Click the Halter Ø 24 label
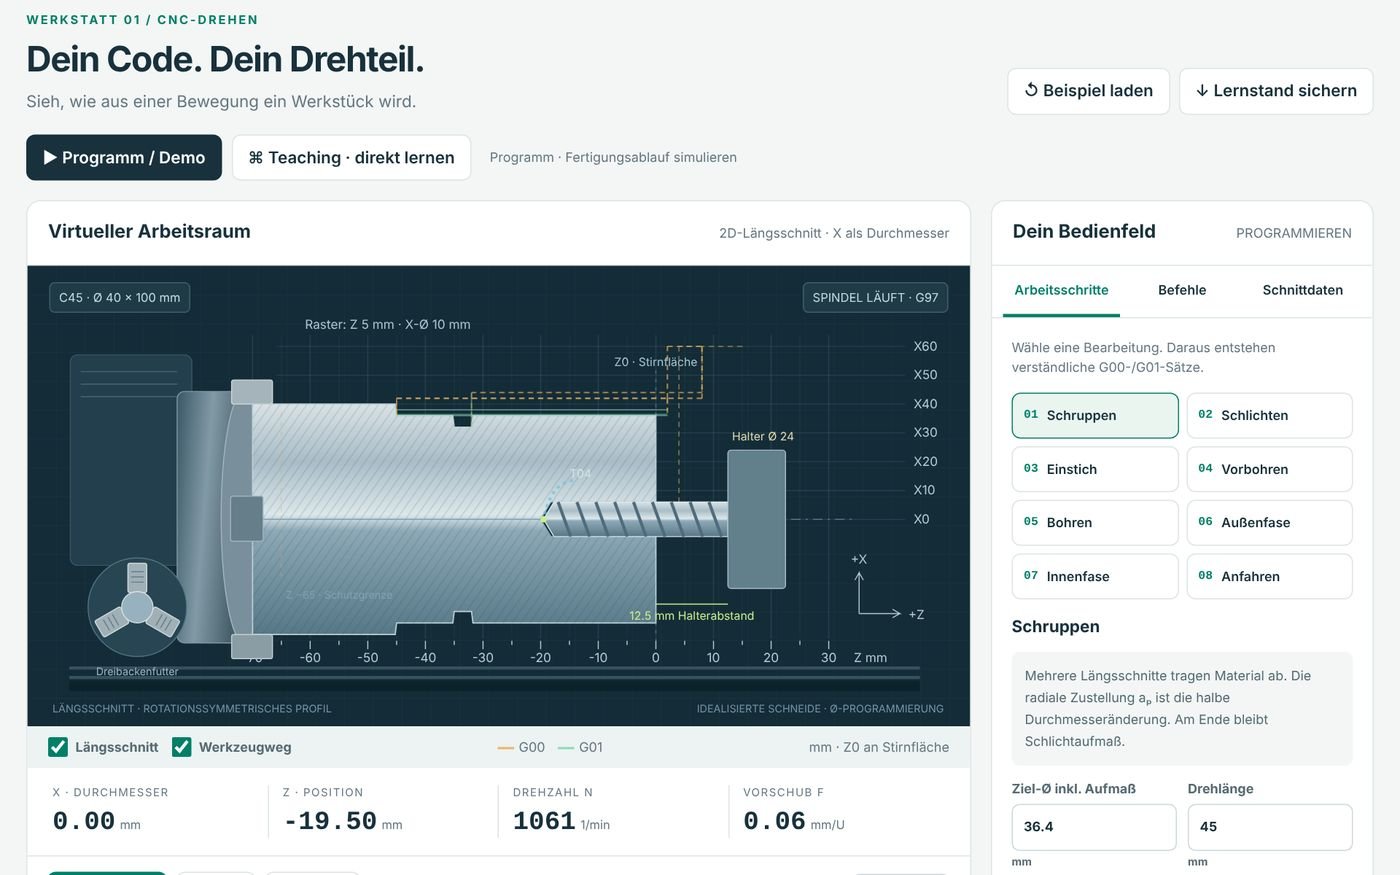This screenshot has height=875, width=1400. coord(762,436)
